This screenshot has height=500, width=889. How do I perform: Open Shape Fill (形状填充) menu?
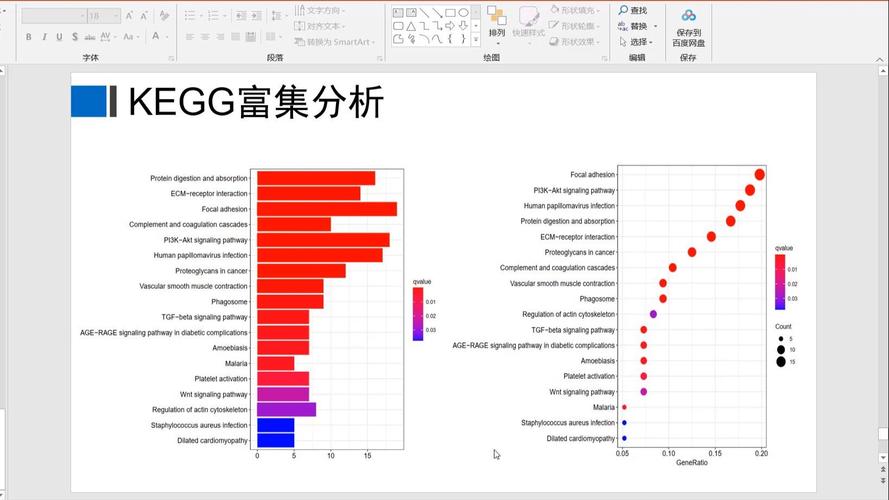(x=576, y=10)
